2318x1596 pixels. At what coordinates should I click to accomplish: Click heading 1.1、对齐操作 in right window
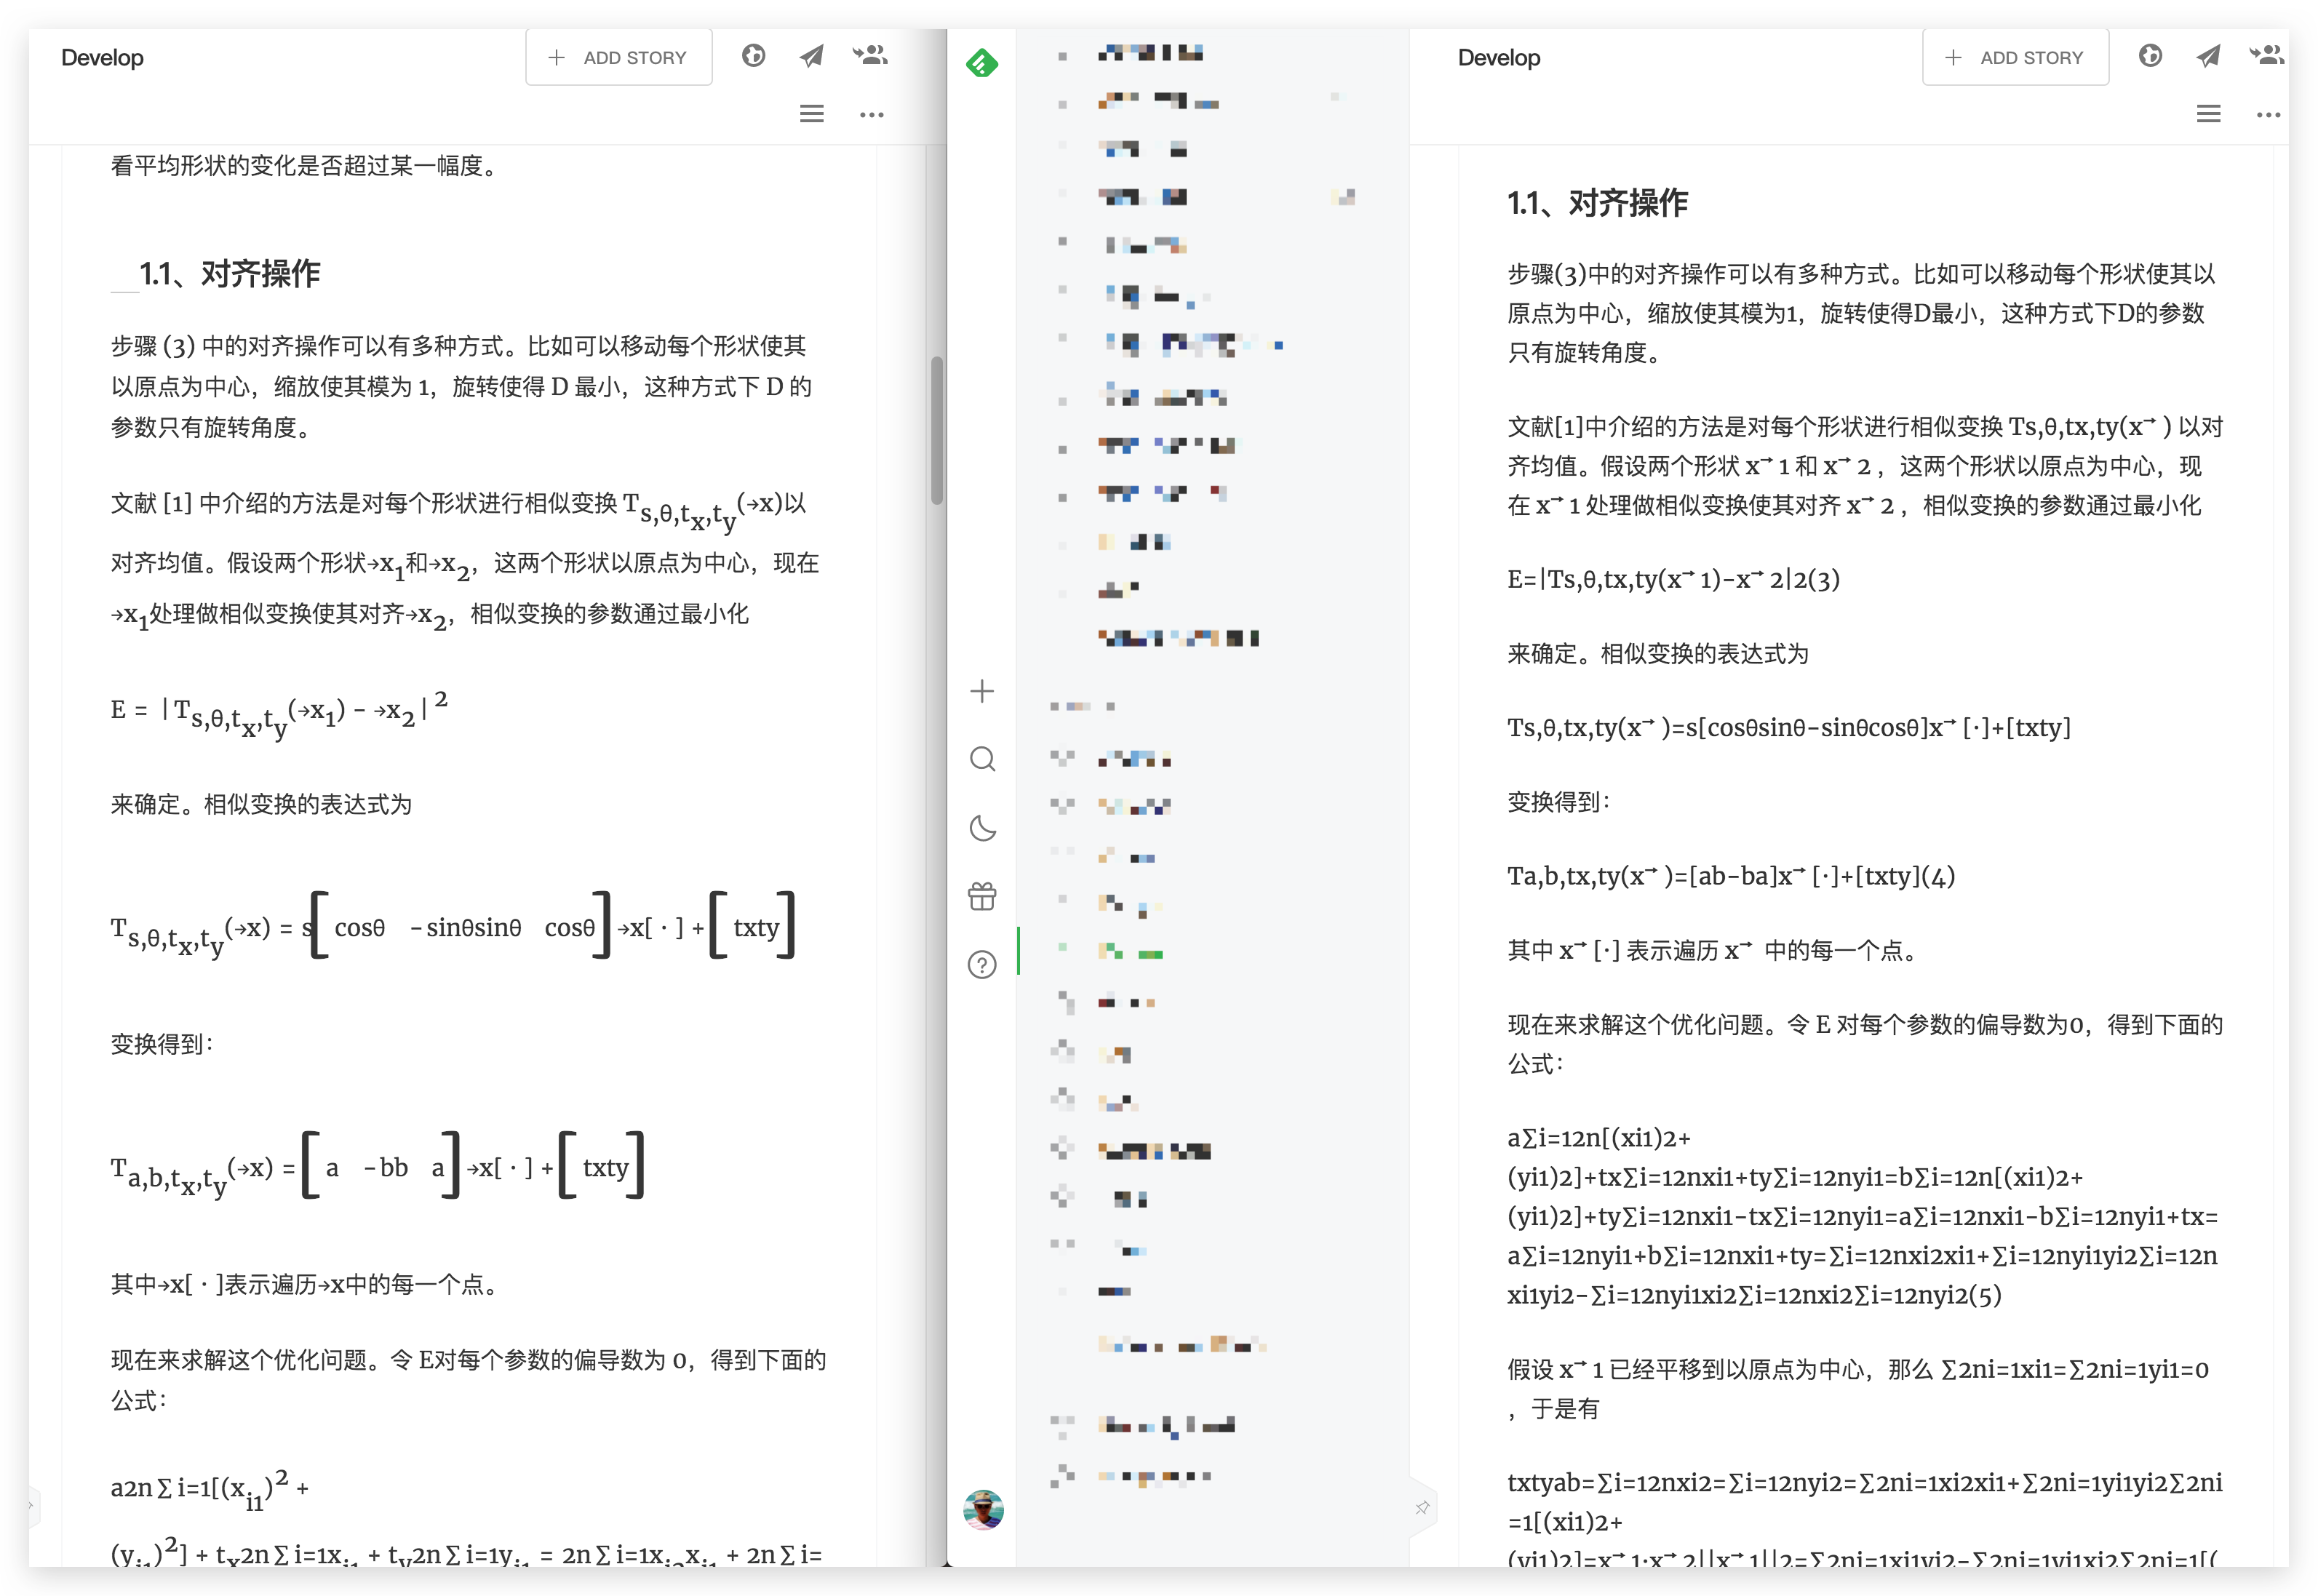pos(1597,203)
